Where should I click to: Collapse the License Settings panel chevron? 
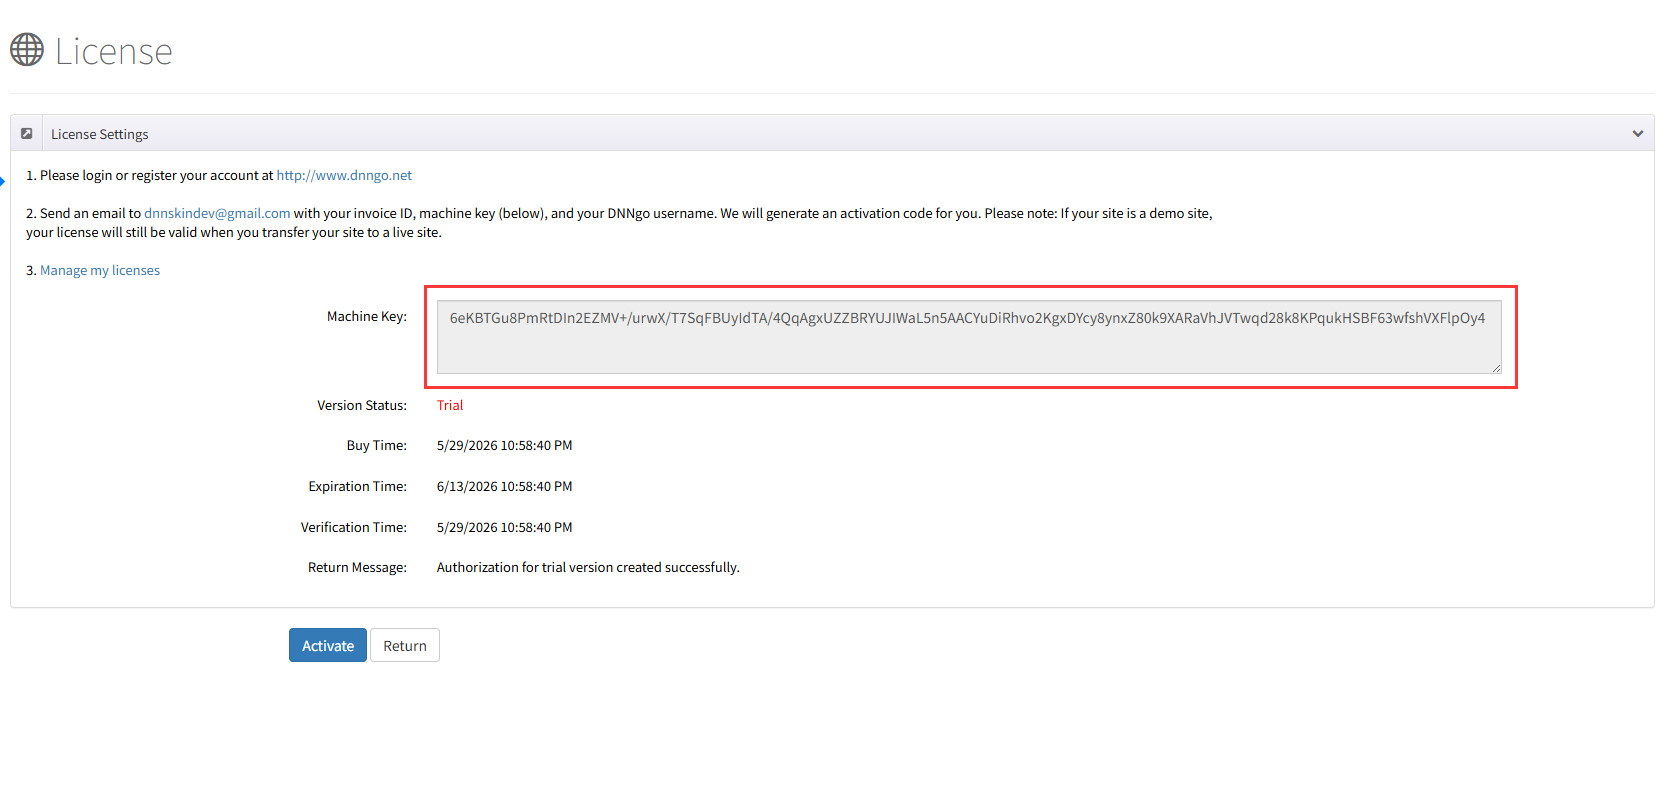pyautogui.click(x=1638, y=134)
